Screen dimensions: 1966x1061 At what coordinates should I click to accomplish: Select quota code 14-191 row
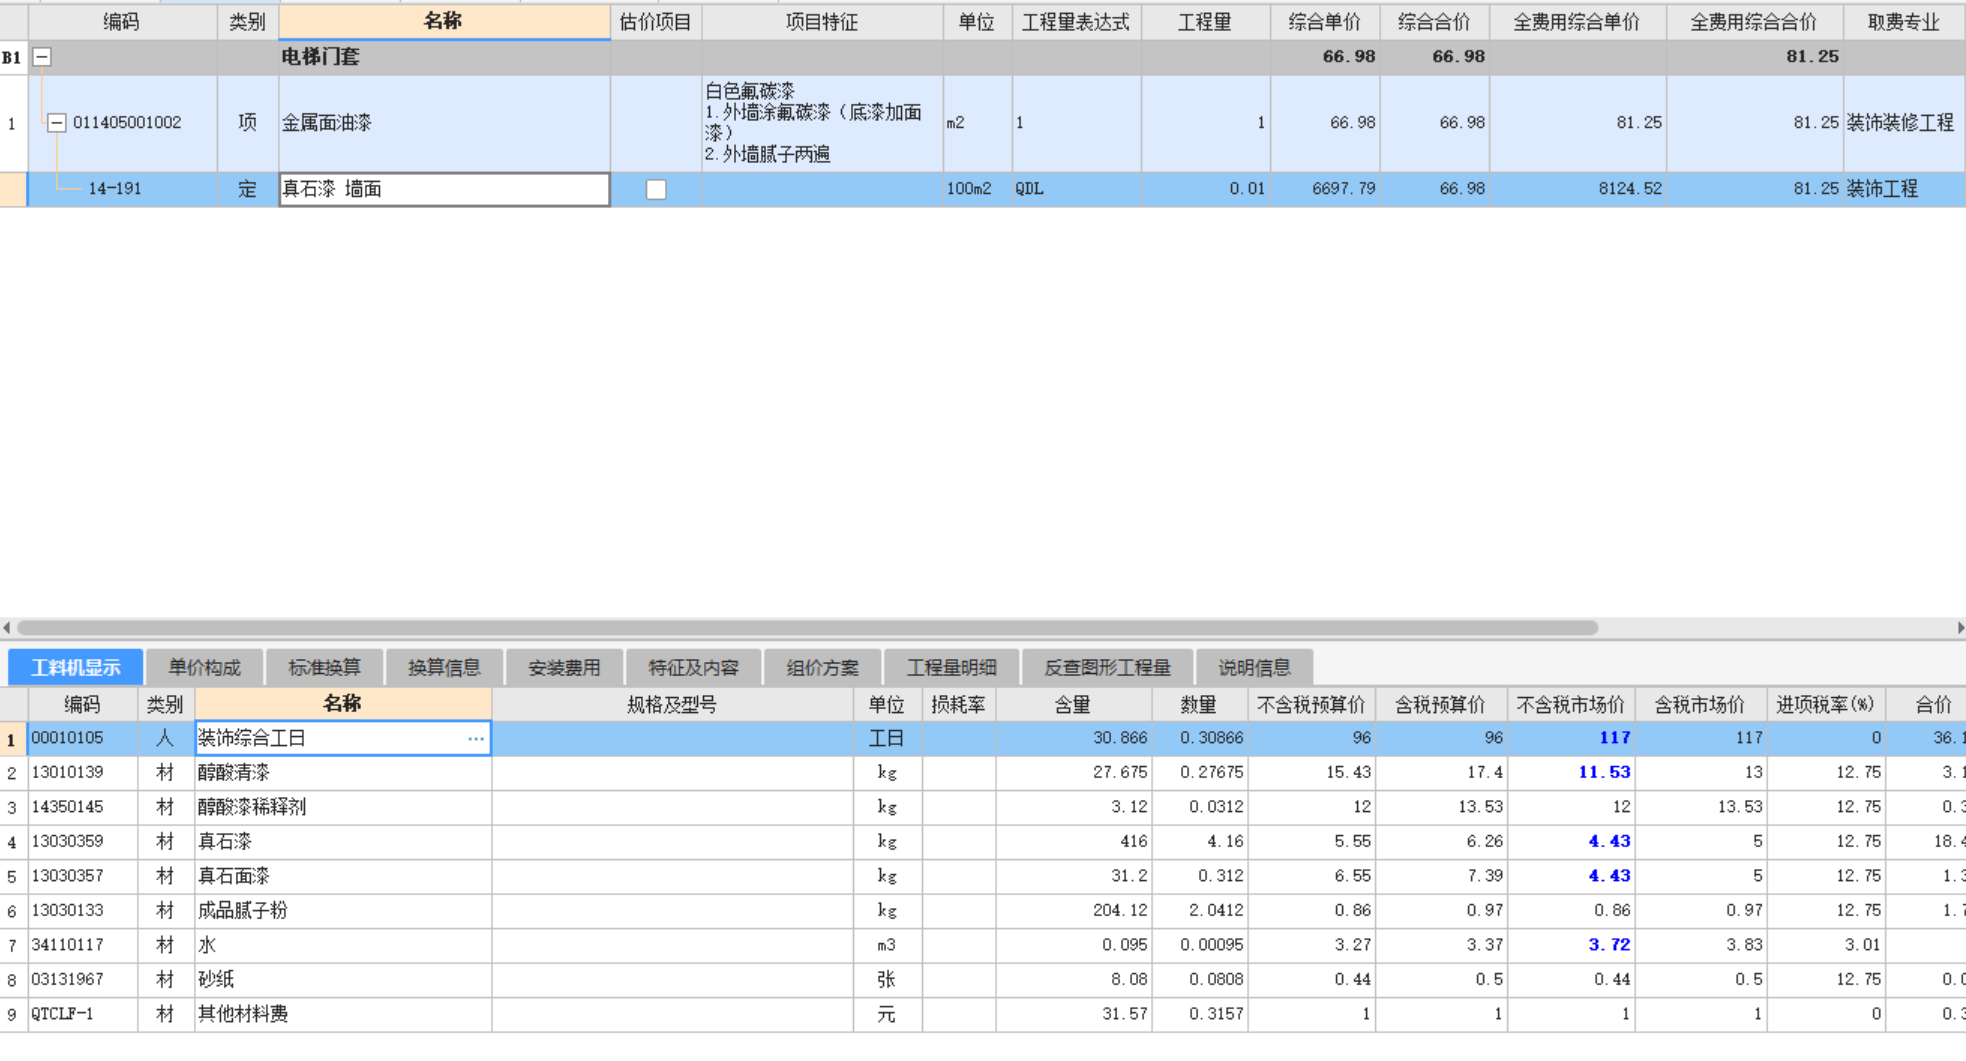point(115,189)
